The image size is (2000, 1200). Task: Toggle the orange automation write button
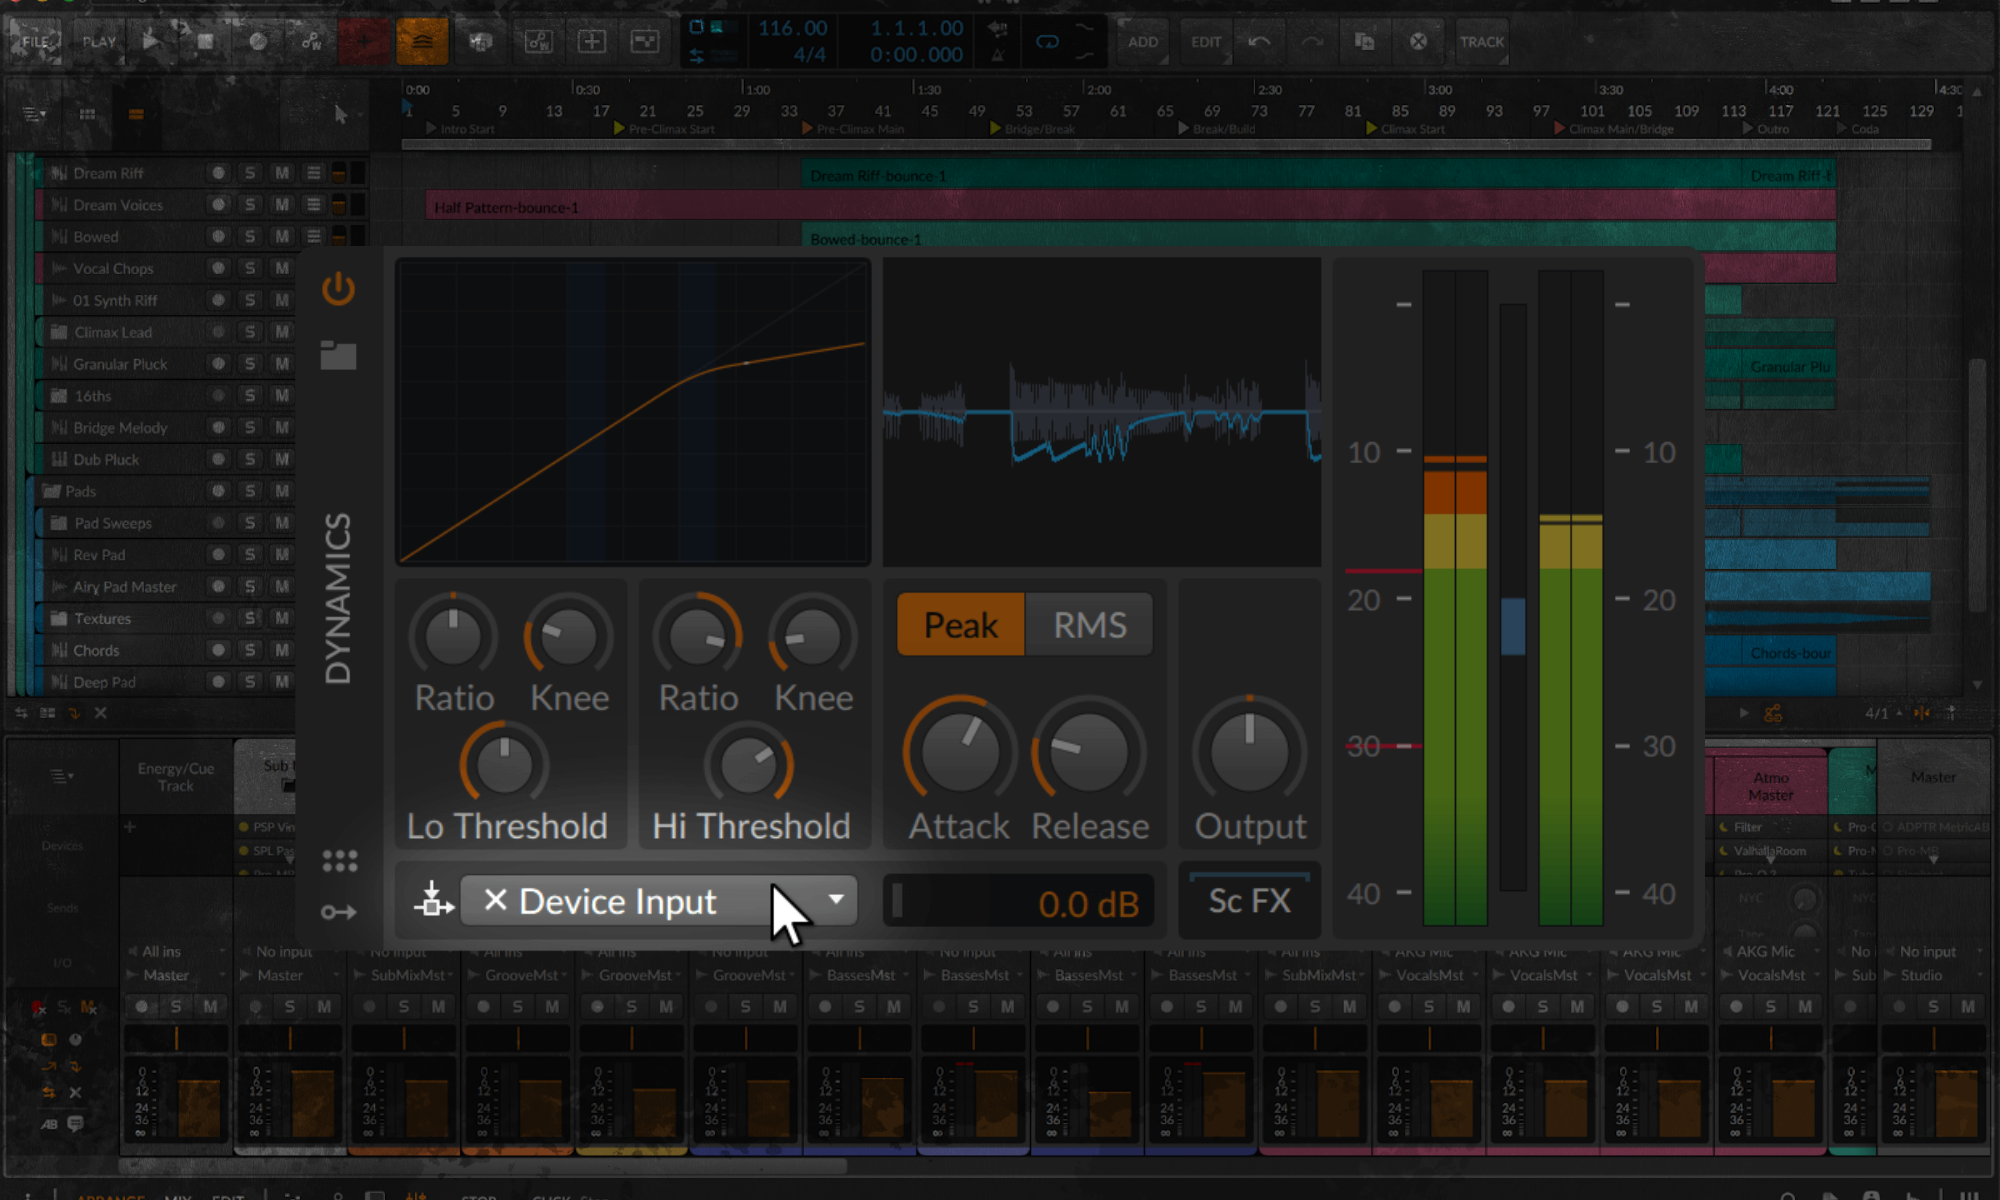[x=421, y=42]
